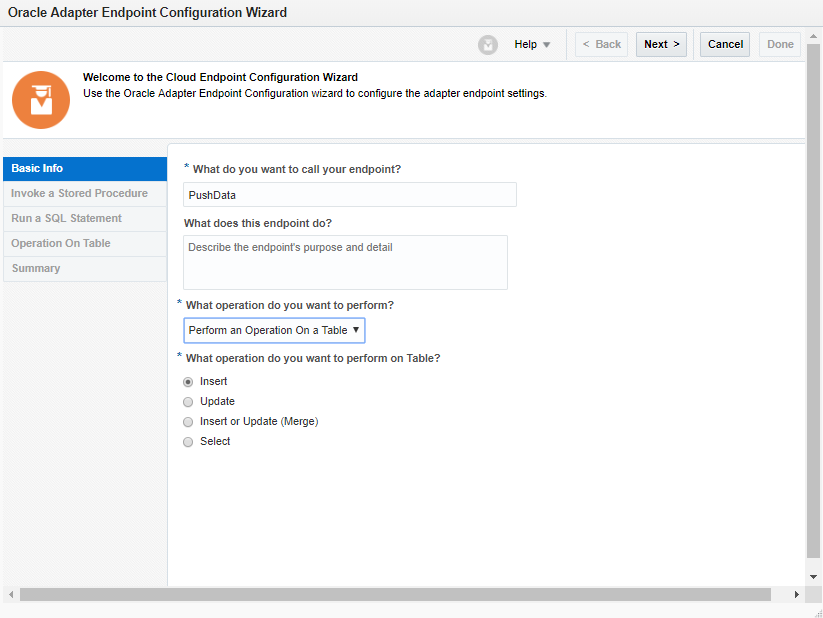Image resolution: width=823 pixels, height=618 pixels.
Task: Open the operation type dropdown
Action: [x=274, y=330]
